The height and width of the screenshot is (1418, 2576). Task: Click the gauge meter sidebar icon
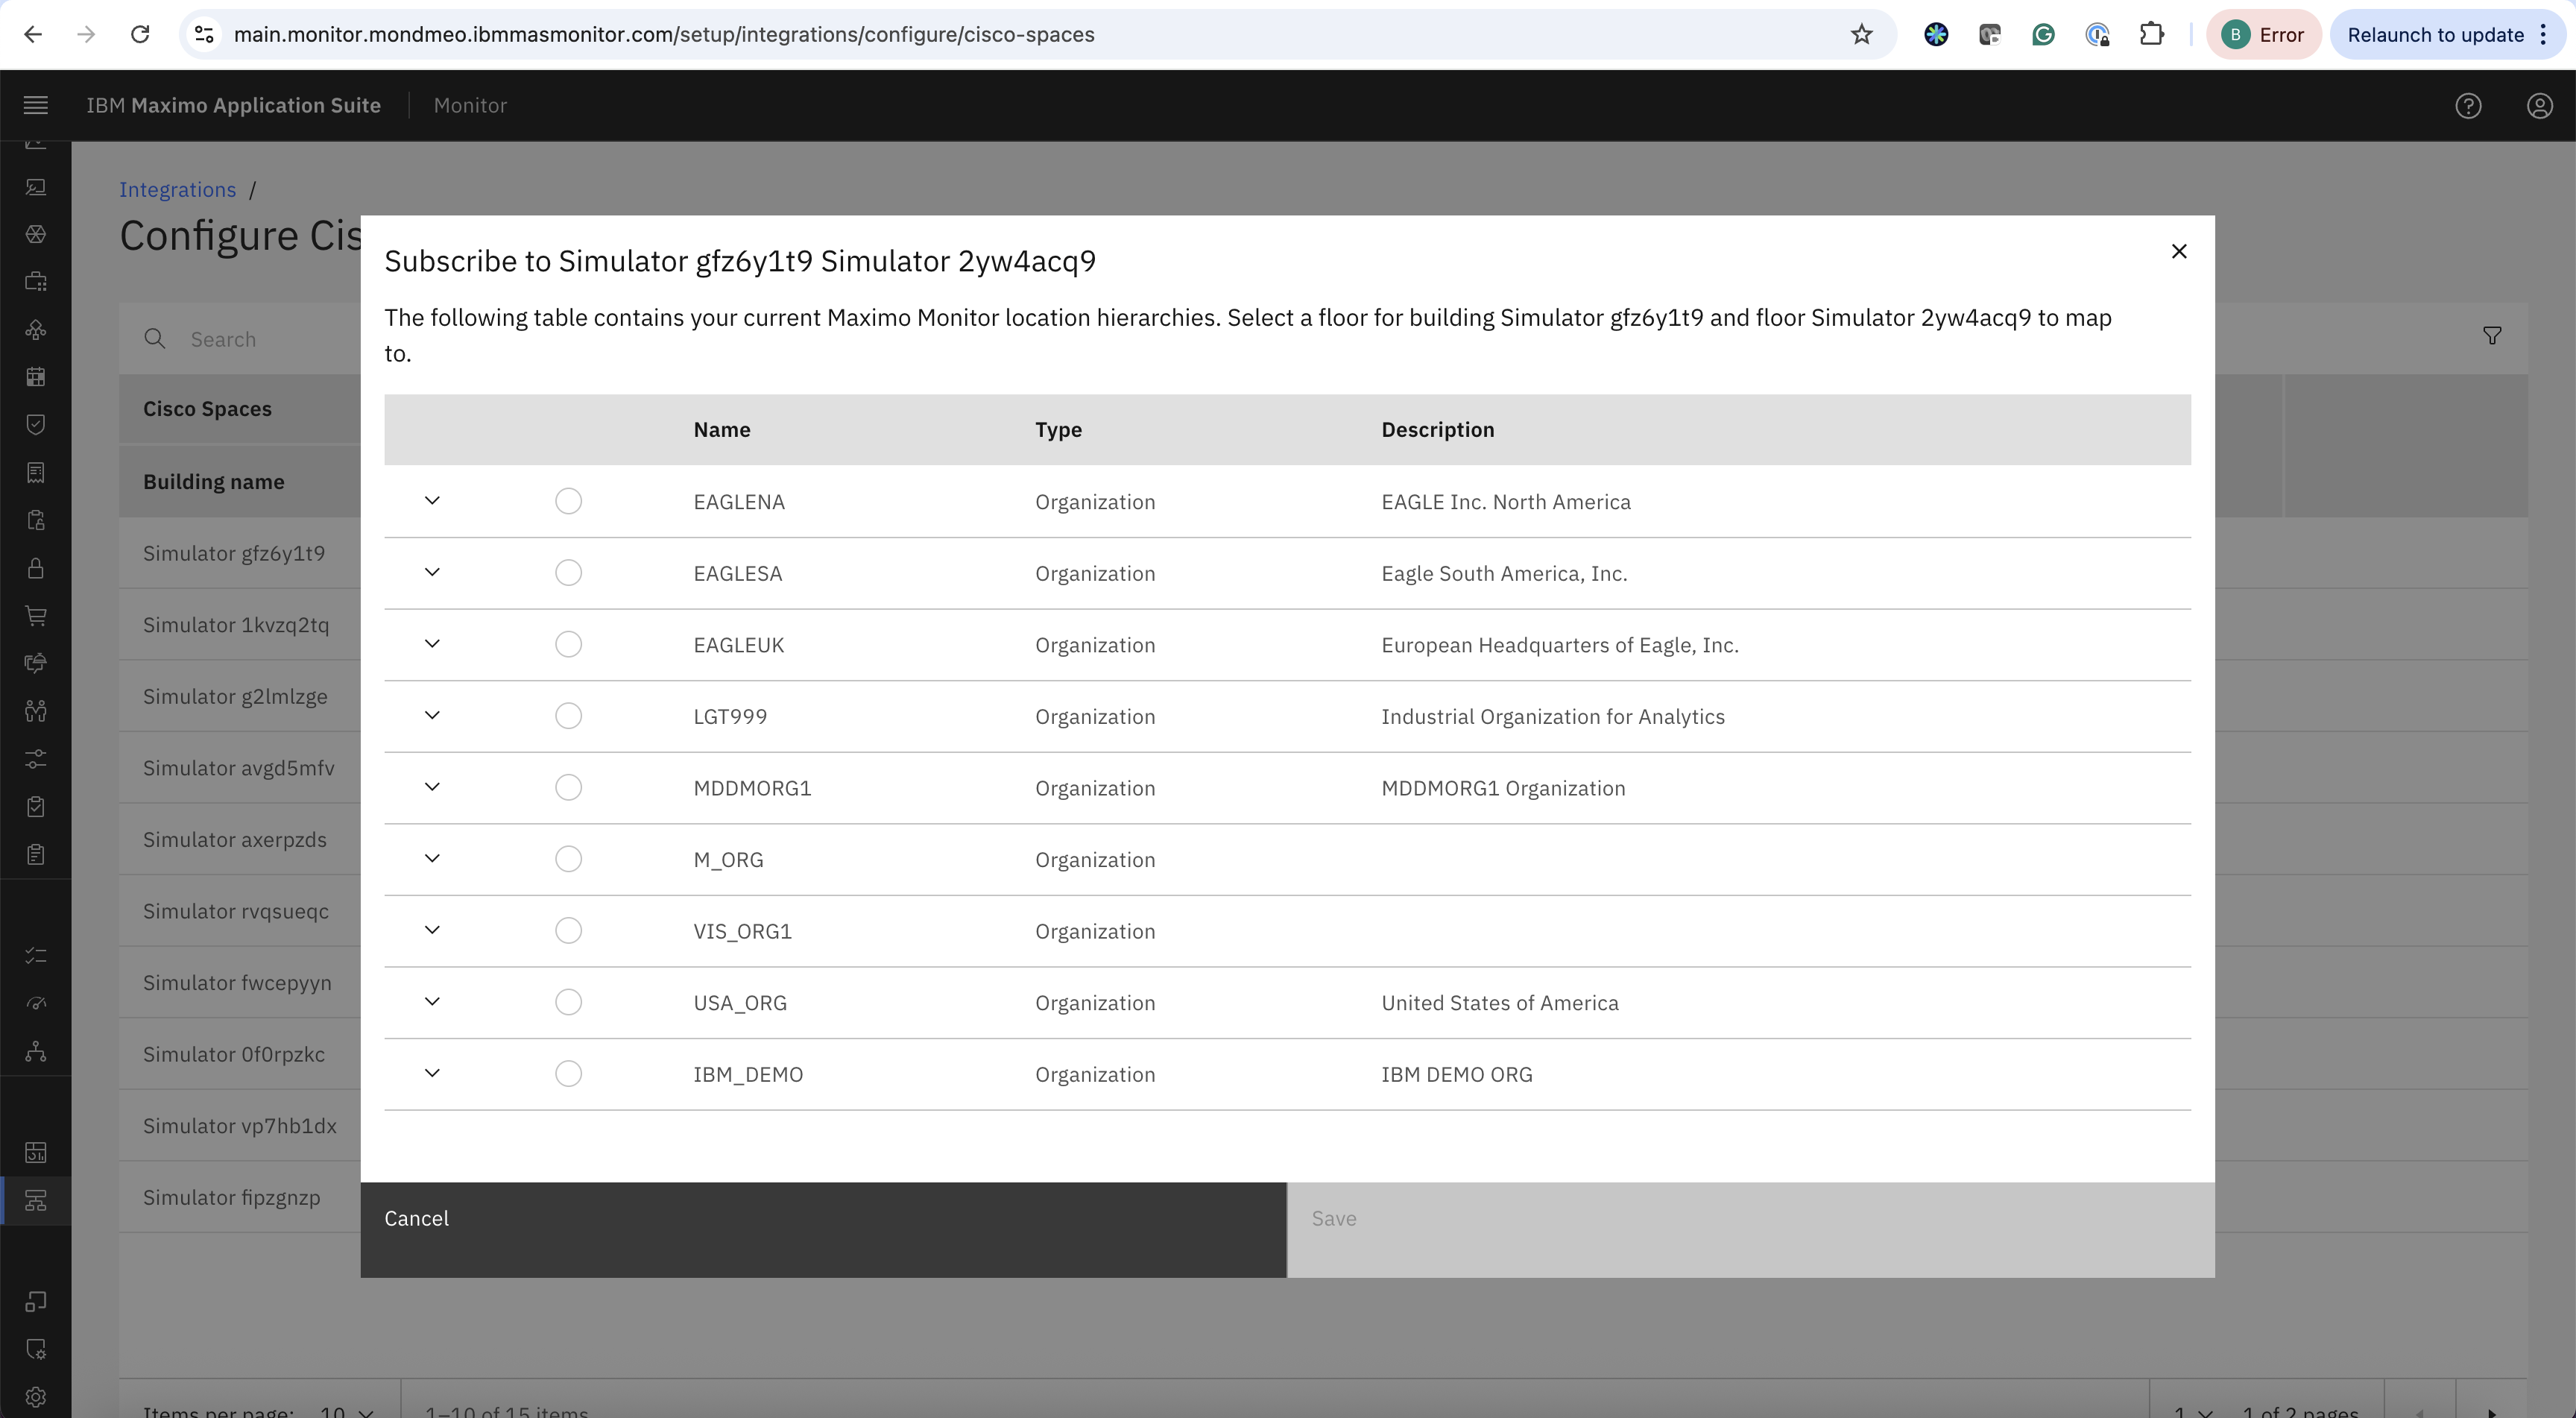[36, 1004]
